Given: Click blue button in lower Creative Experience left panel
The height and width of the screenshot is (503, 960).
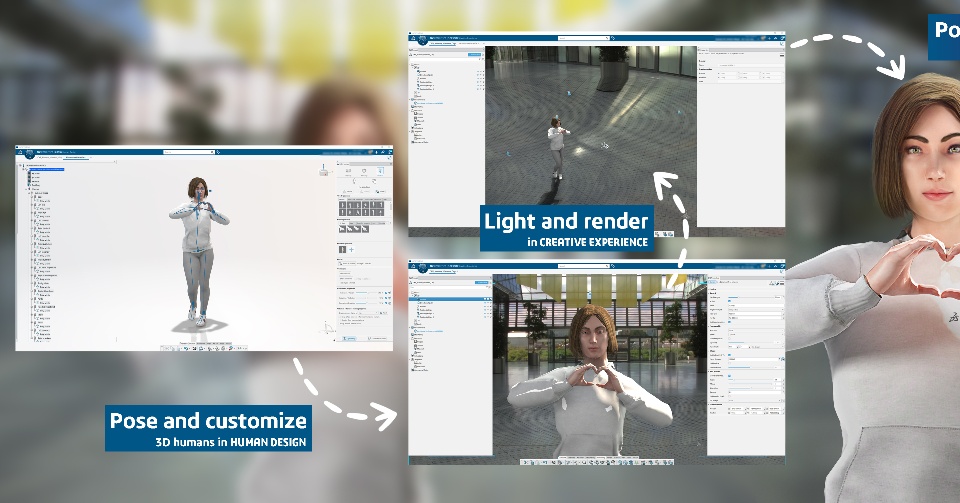Looking at the screenshot, I should pyautogui.click(x=482, y=283).
